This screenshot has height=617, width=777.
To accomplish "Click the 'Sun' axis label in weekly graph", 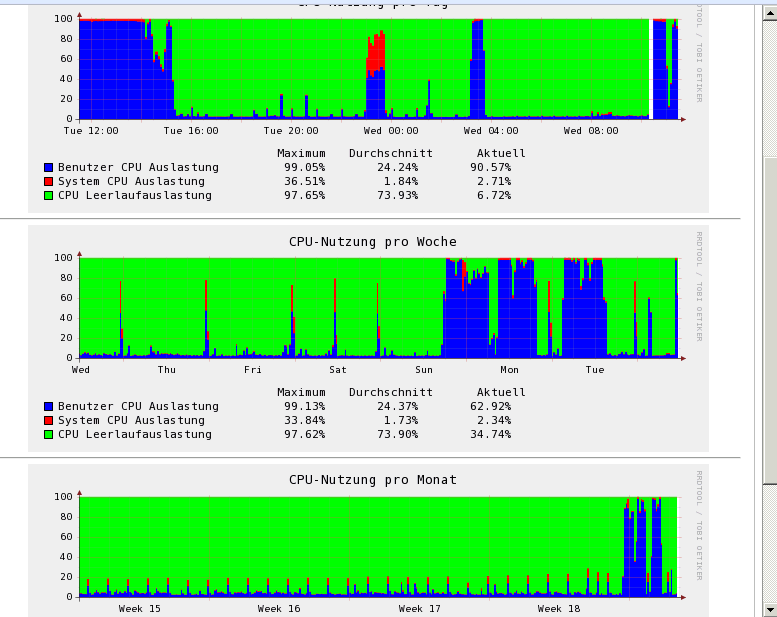I will (x=424, y=370).
